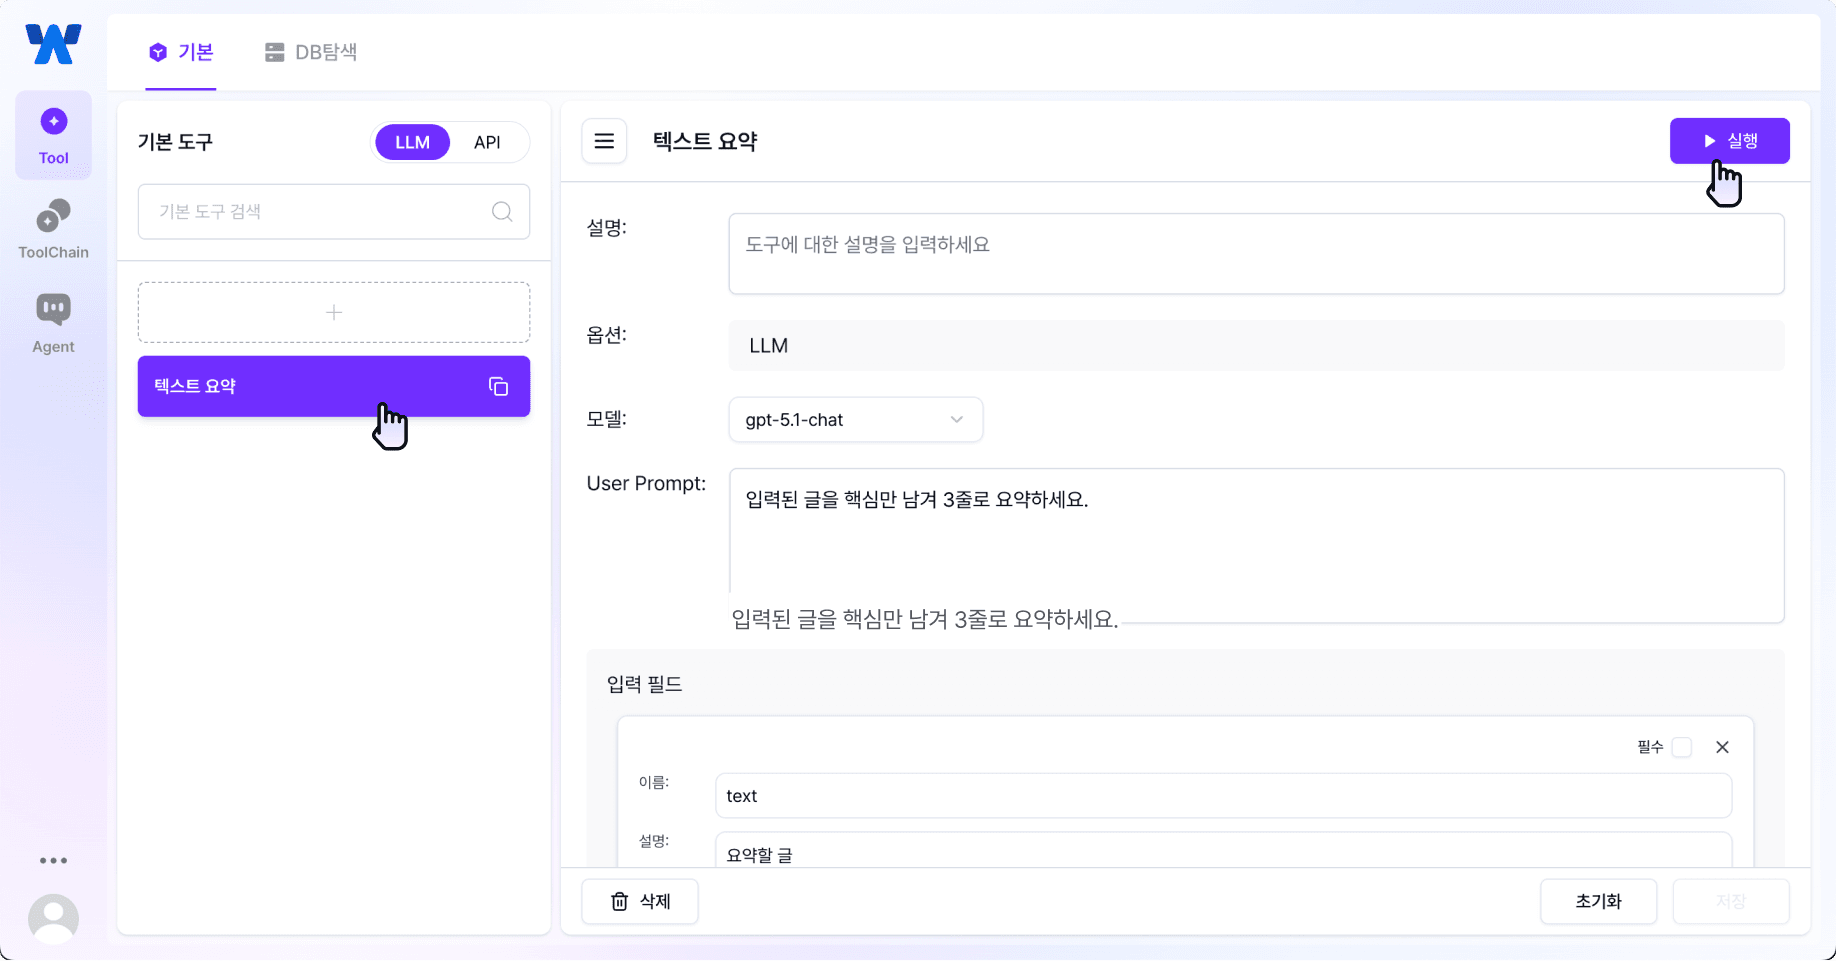Open the more options menu in sidebar
Image resolution: width=1836 pixels, height=961 pixels.
click(53, 860)
